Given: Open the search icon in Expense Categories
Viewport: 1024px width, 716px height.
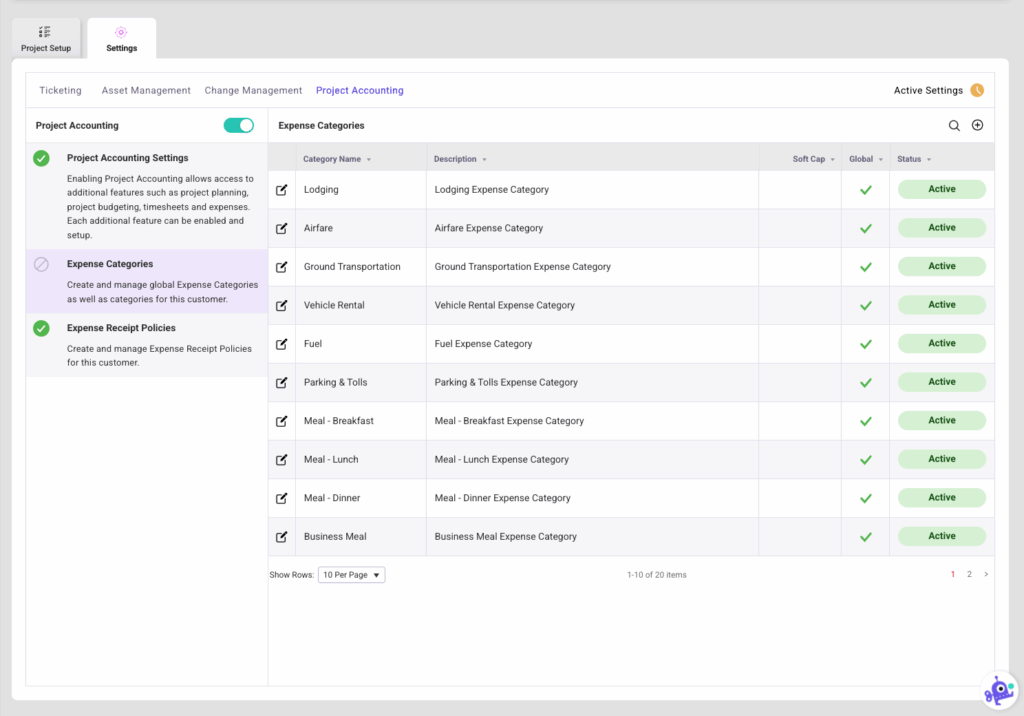Looking at the screenshot, I should tap(955, 125).
